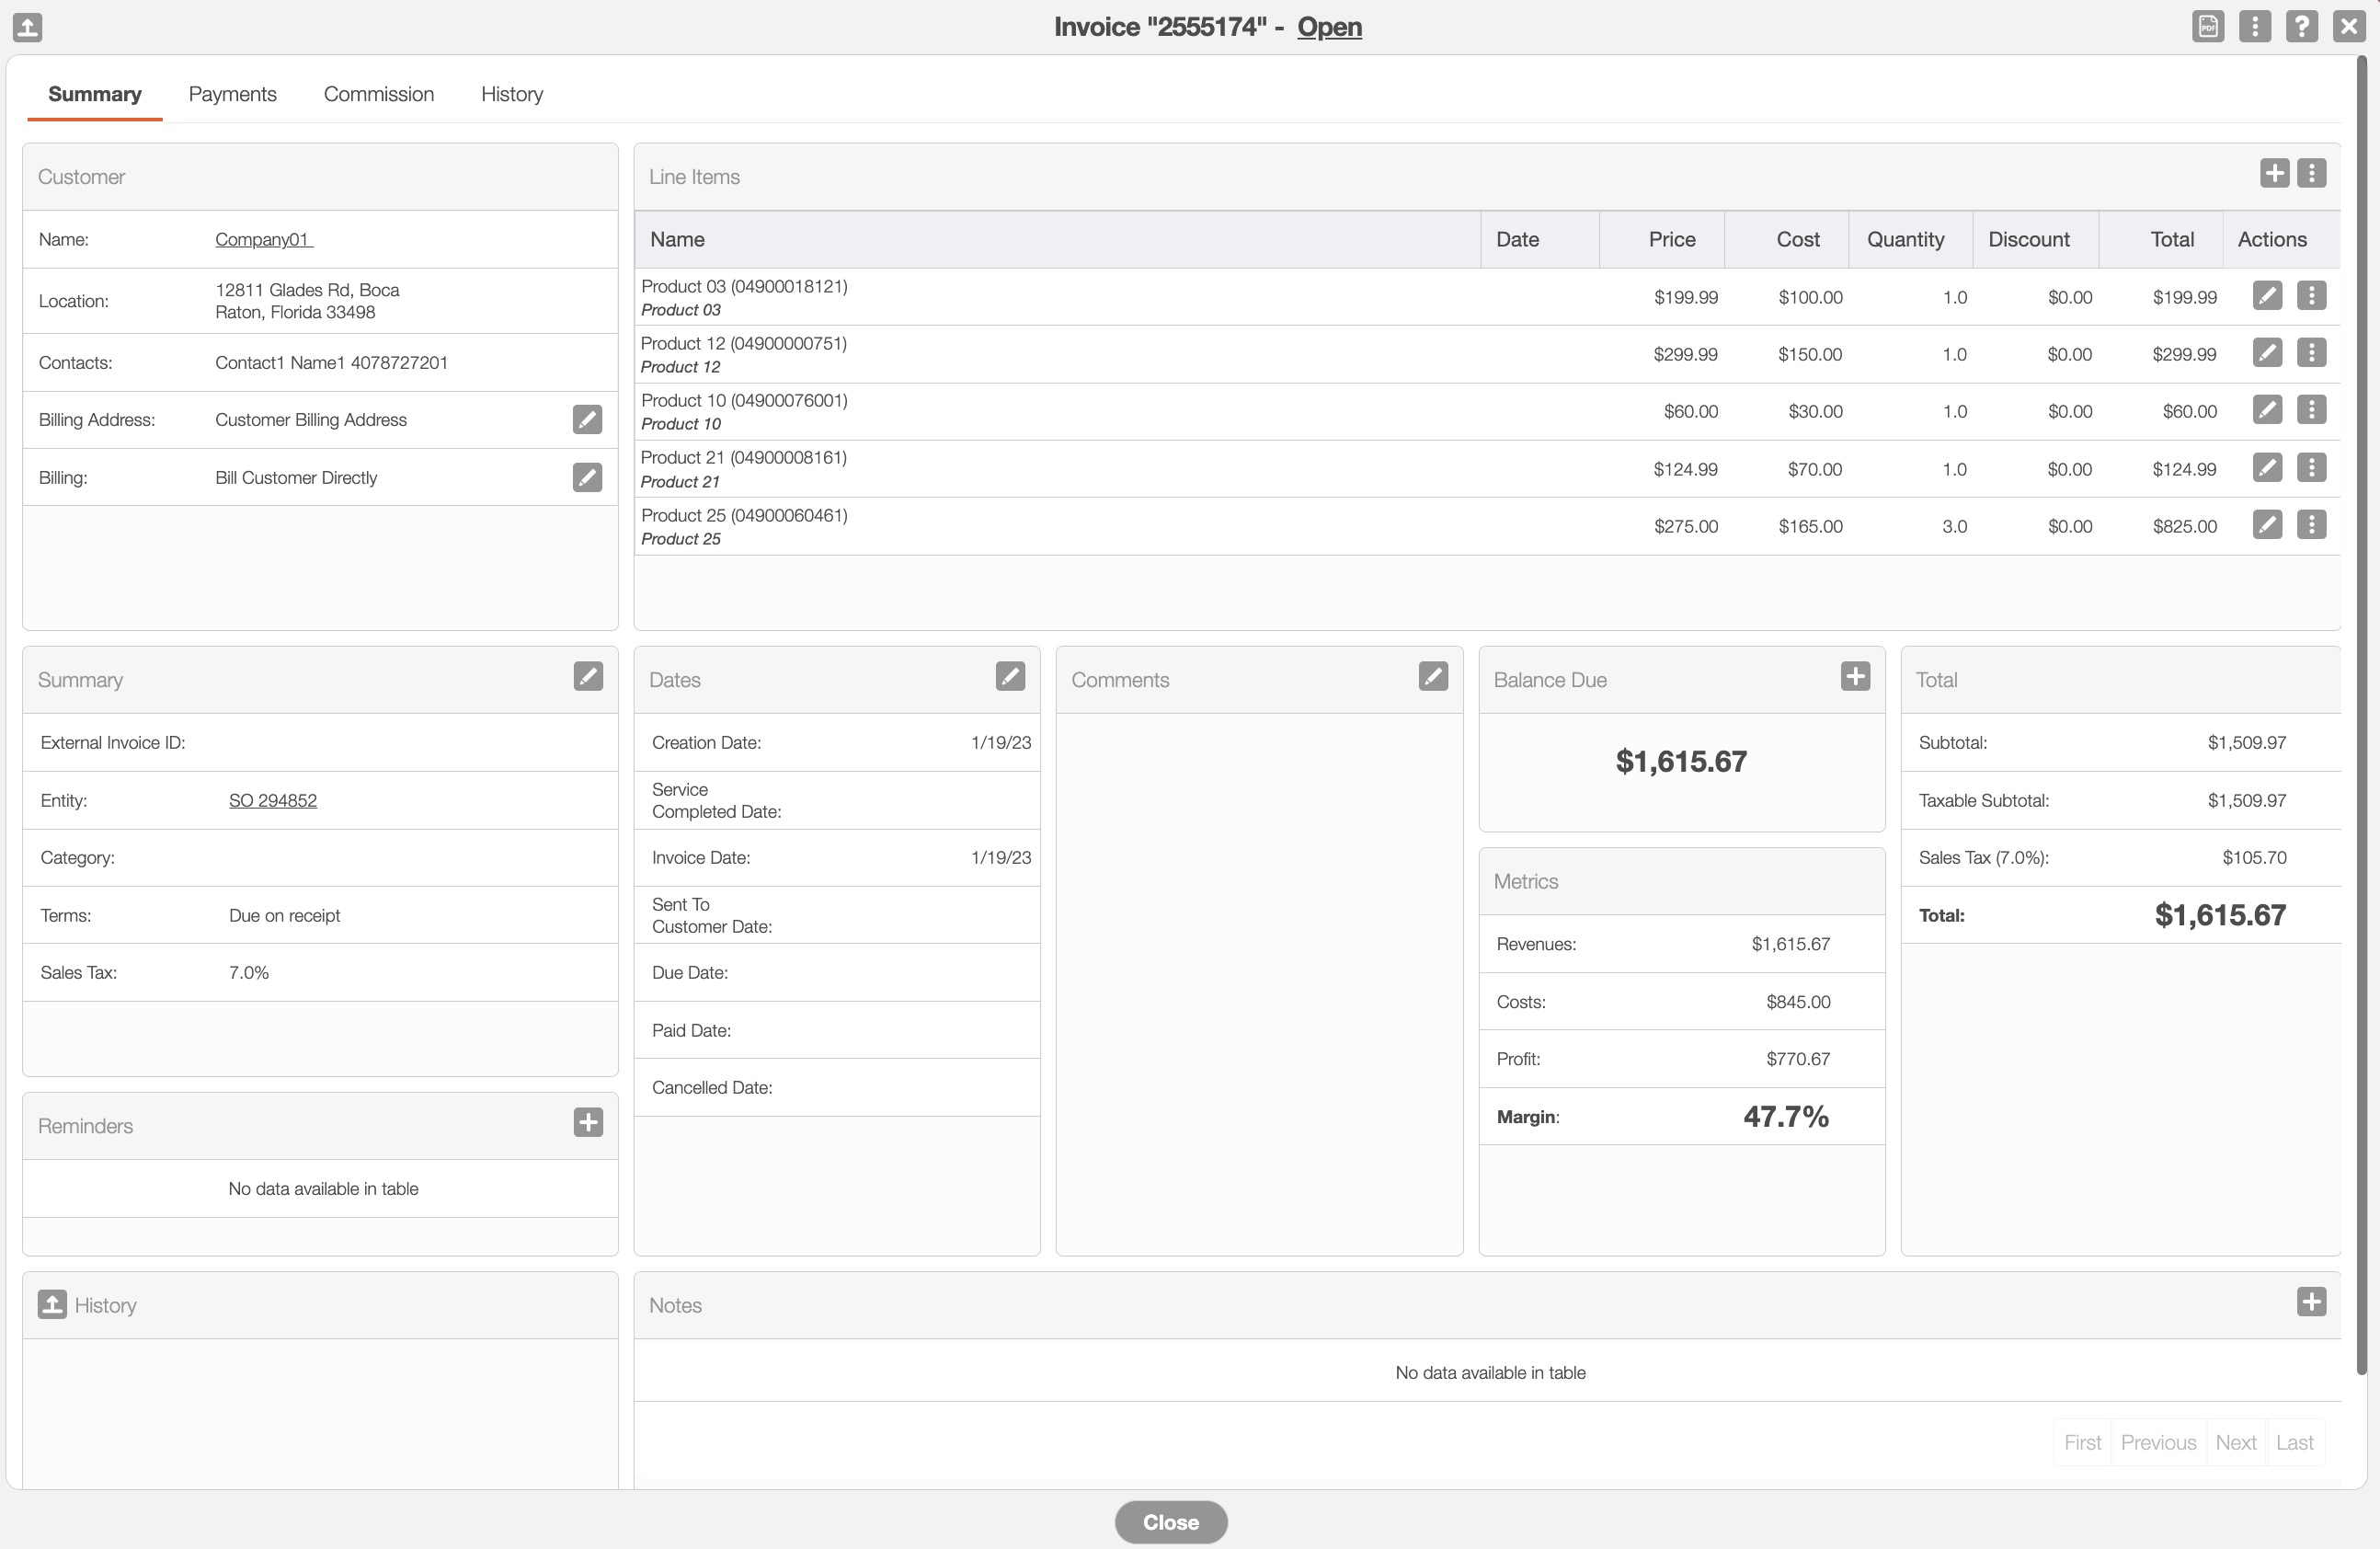The width and height of the screenshot is (2380, 1549).
Task: Open the Company01 customer link
Action: [x=263, y=240]
